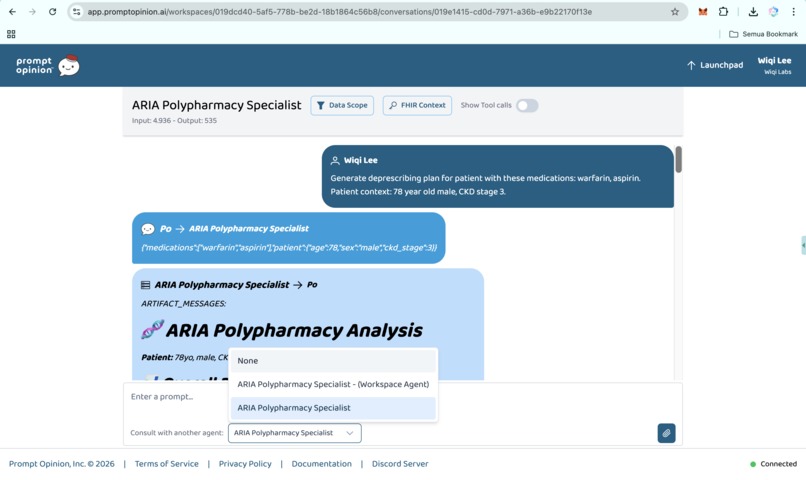The width and height of the screenshot is (806, 480).
Task: Collapse the Consult with another agent dropdown
Action: 295,433
